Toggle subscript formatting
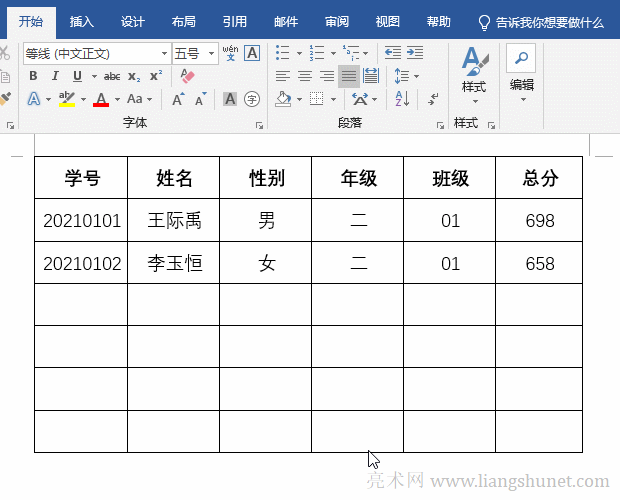The image size is (620, 500). pyautogui.click(x=134, y=76)
